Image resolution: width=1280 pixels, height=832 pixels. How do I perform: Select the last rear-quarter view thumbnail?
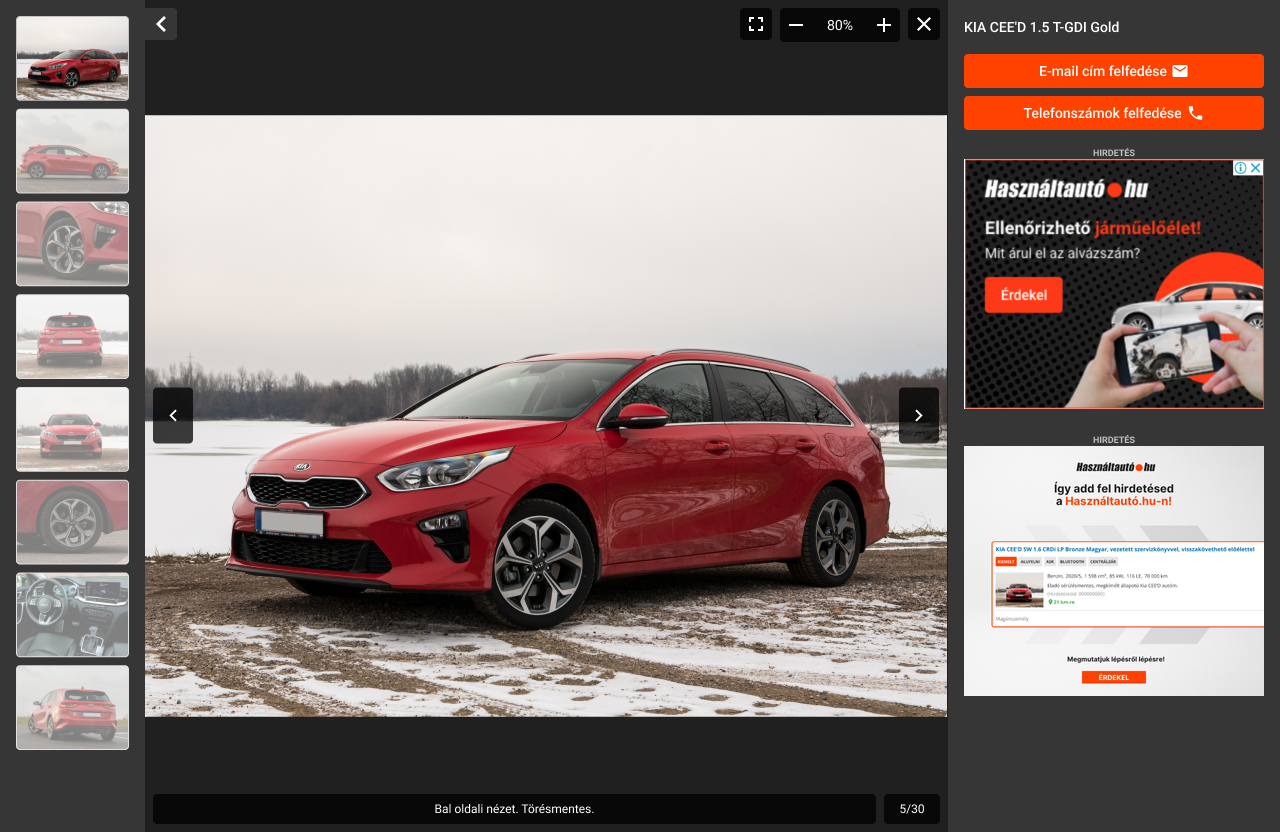[72, 707]
